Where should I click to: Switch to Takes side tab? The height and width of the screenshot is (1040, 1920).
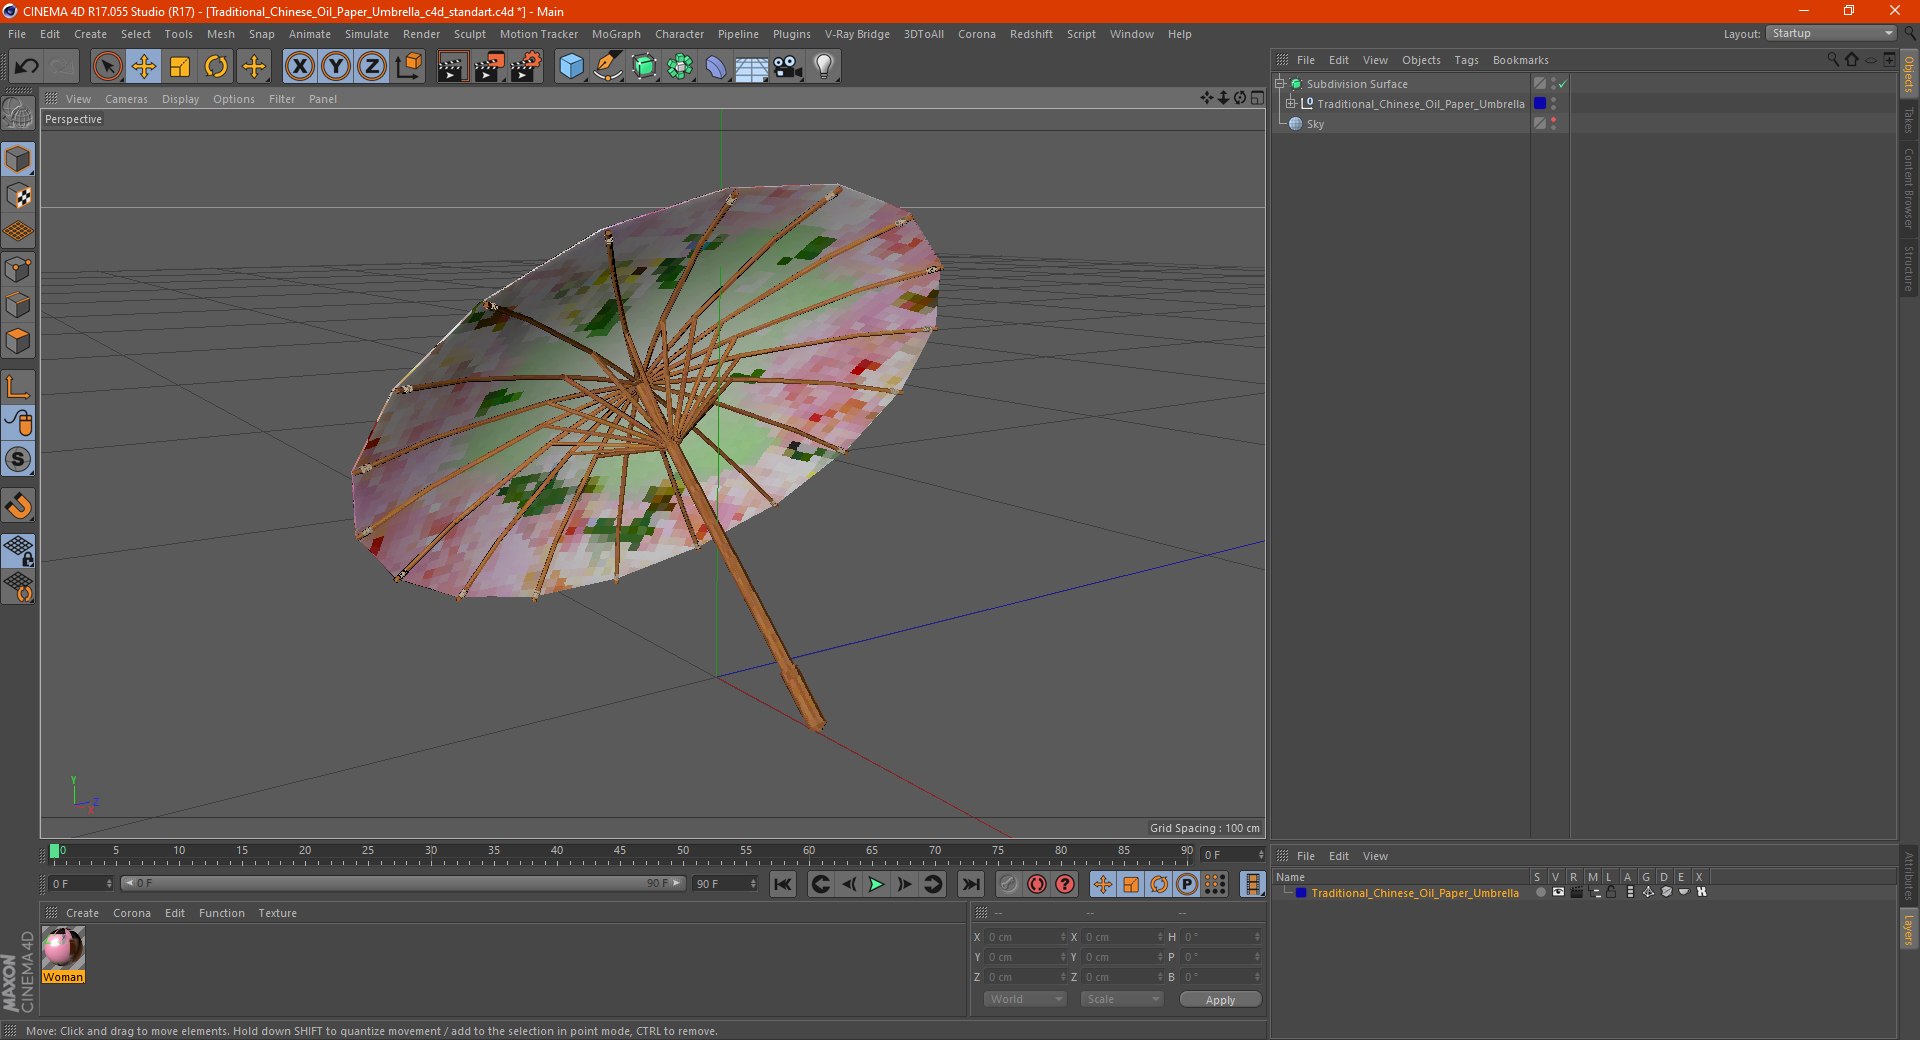click(x=1908, y=120)
